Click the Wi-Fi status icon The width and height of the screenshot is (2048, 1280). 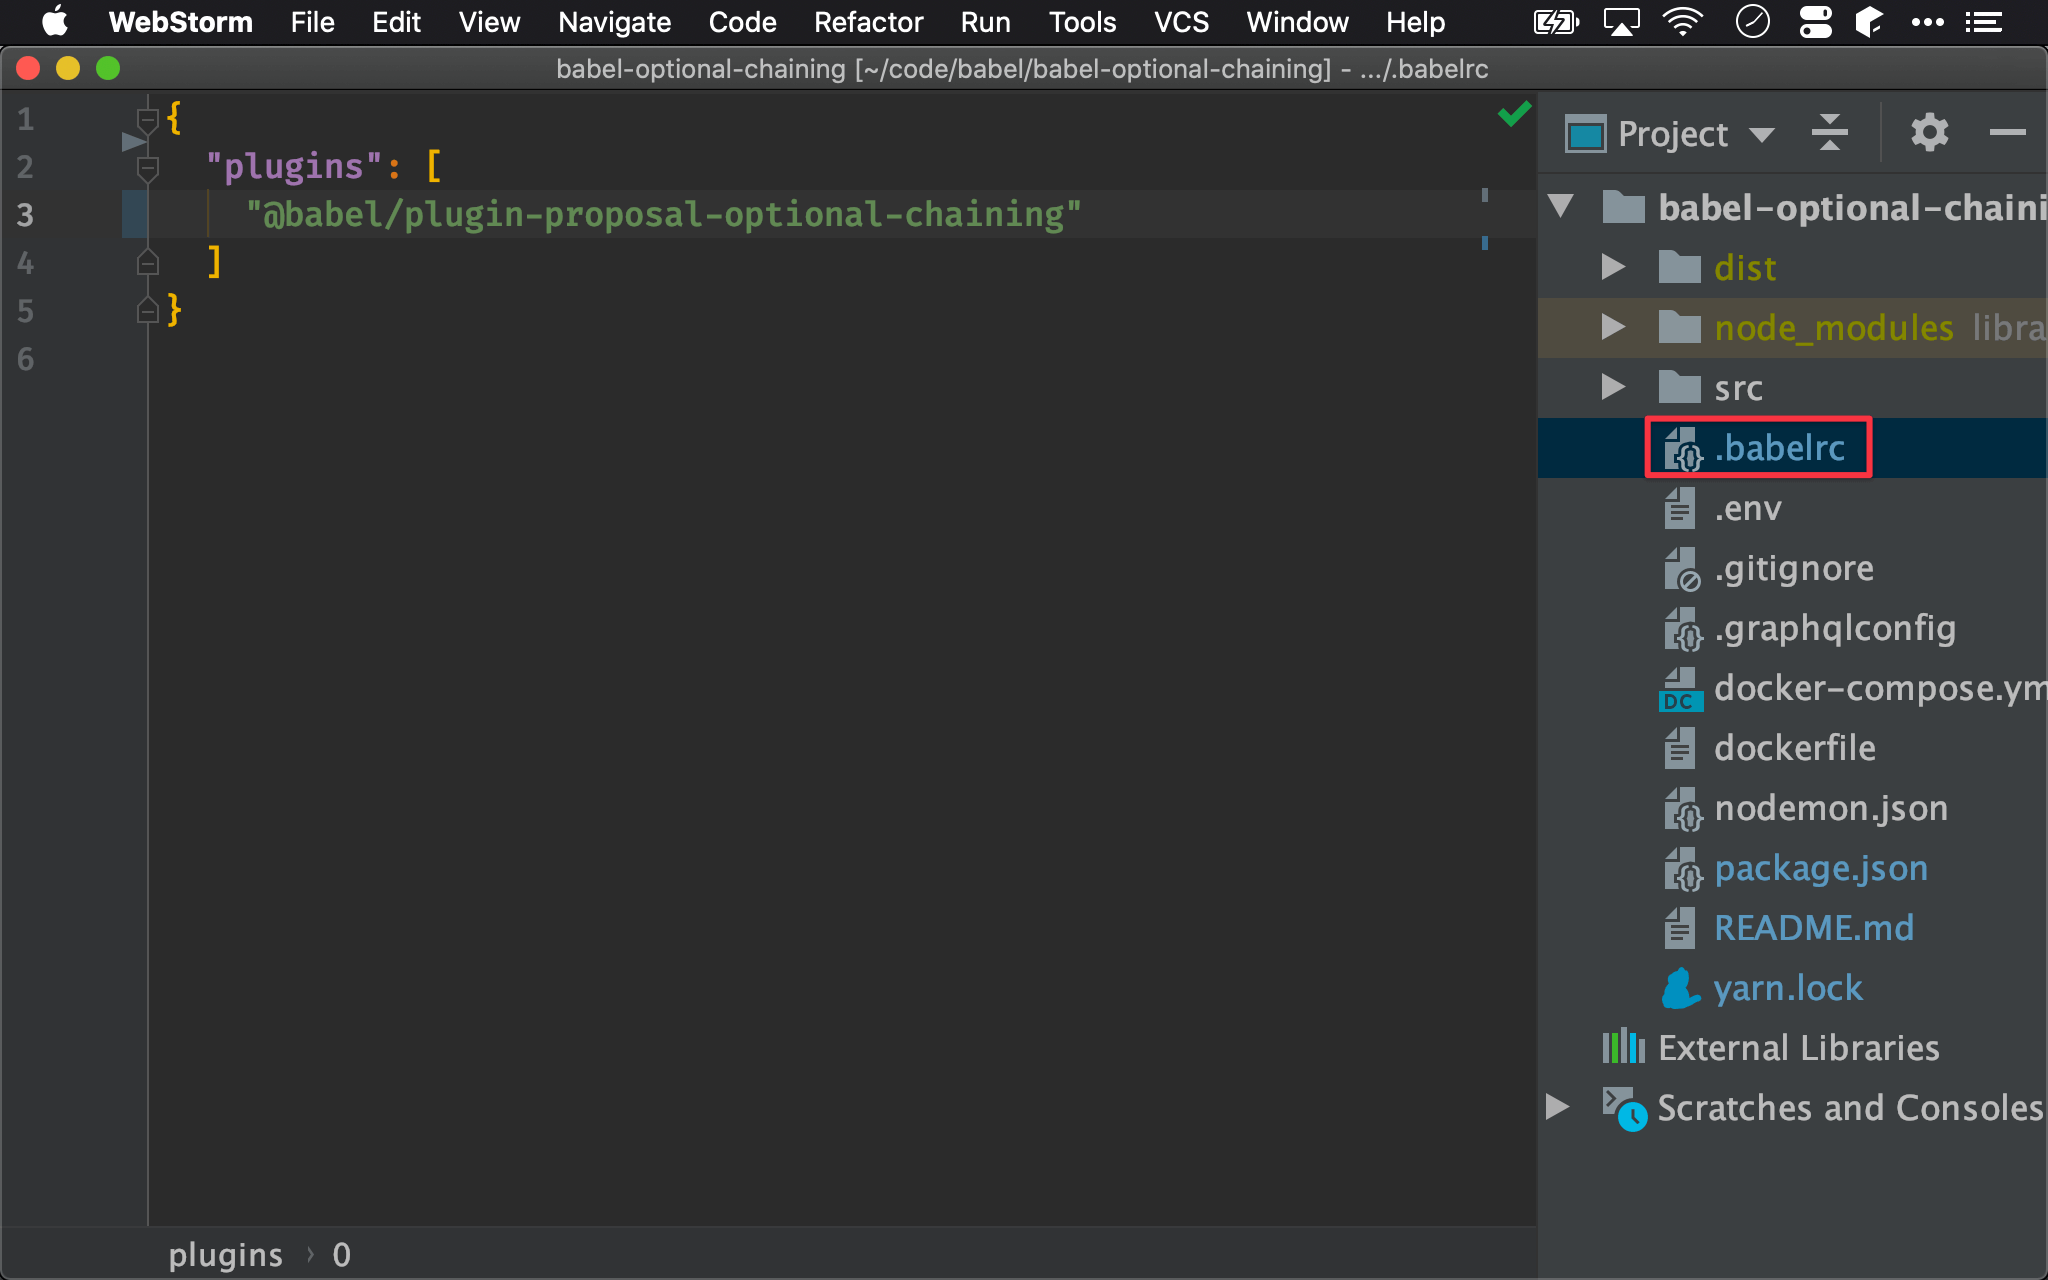[x=1683, y=21]
